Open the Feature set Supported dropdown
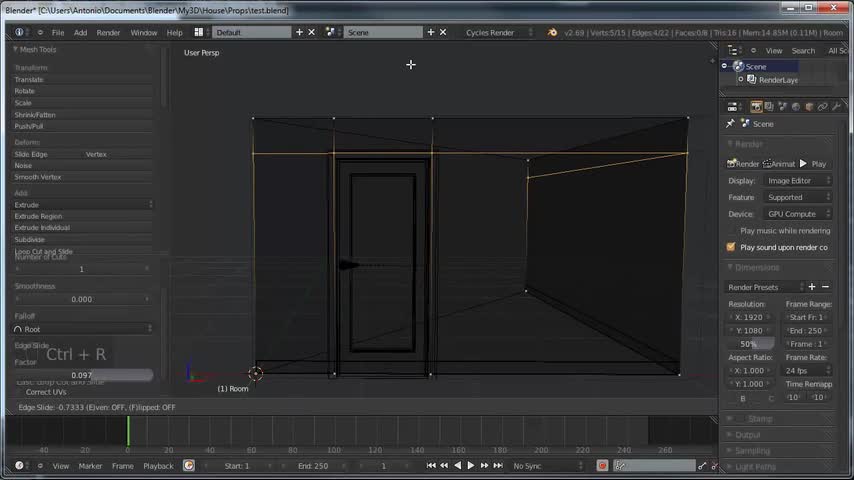854x480 pixels. click(x=798, y=197)
